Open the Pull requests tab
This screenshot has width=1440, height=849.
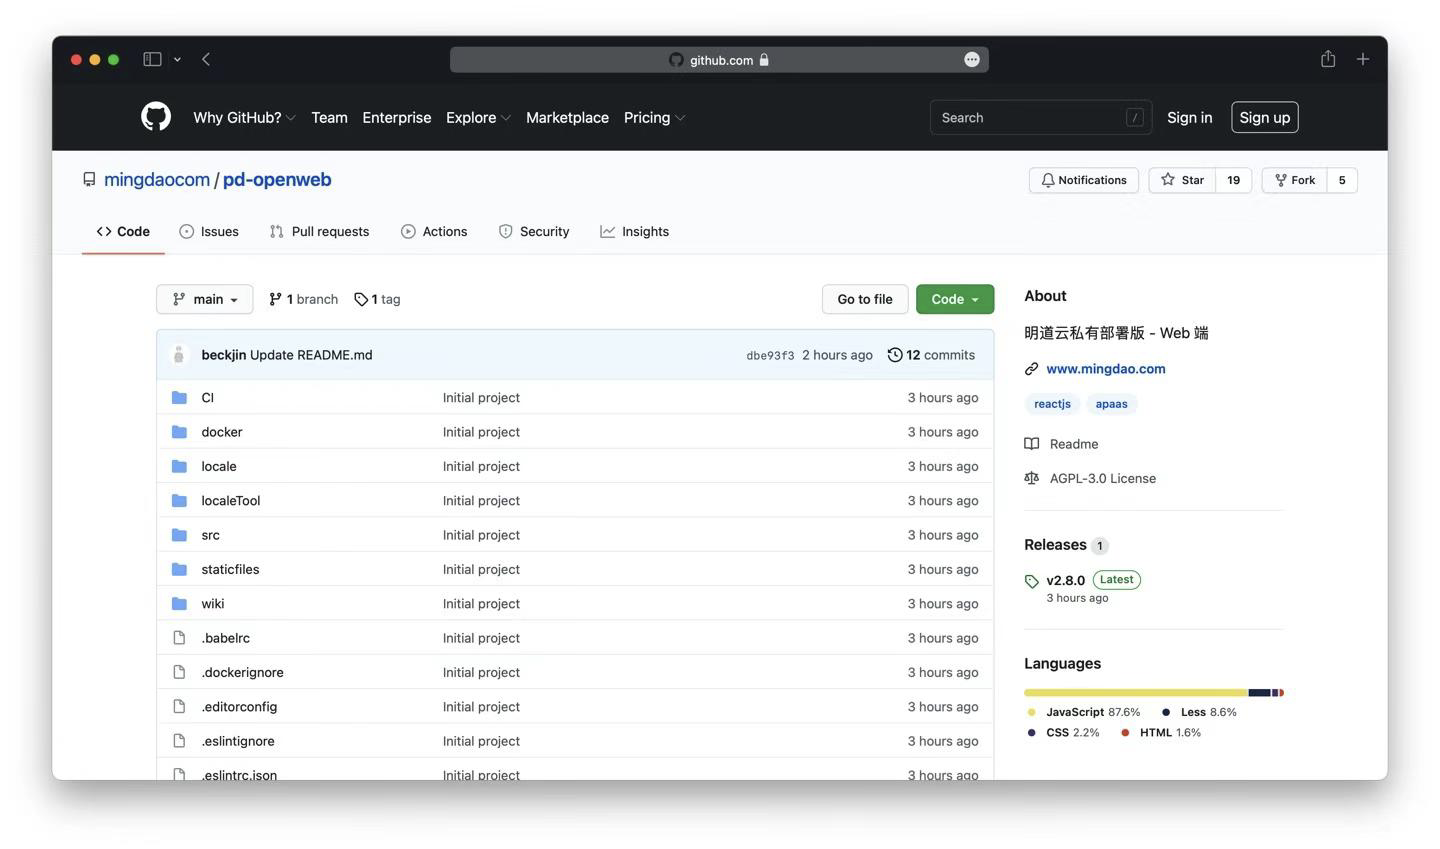[x=319, y=231]
